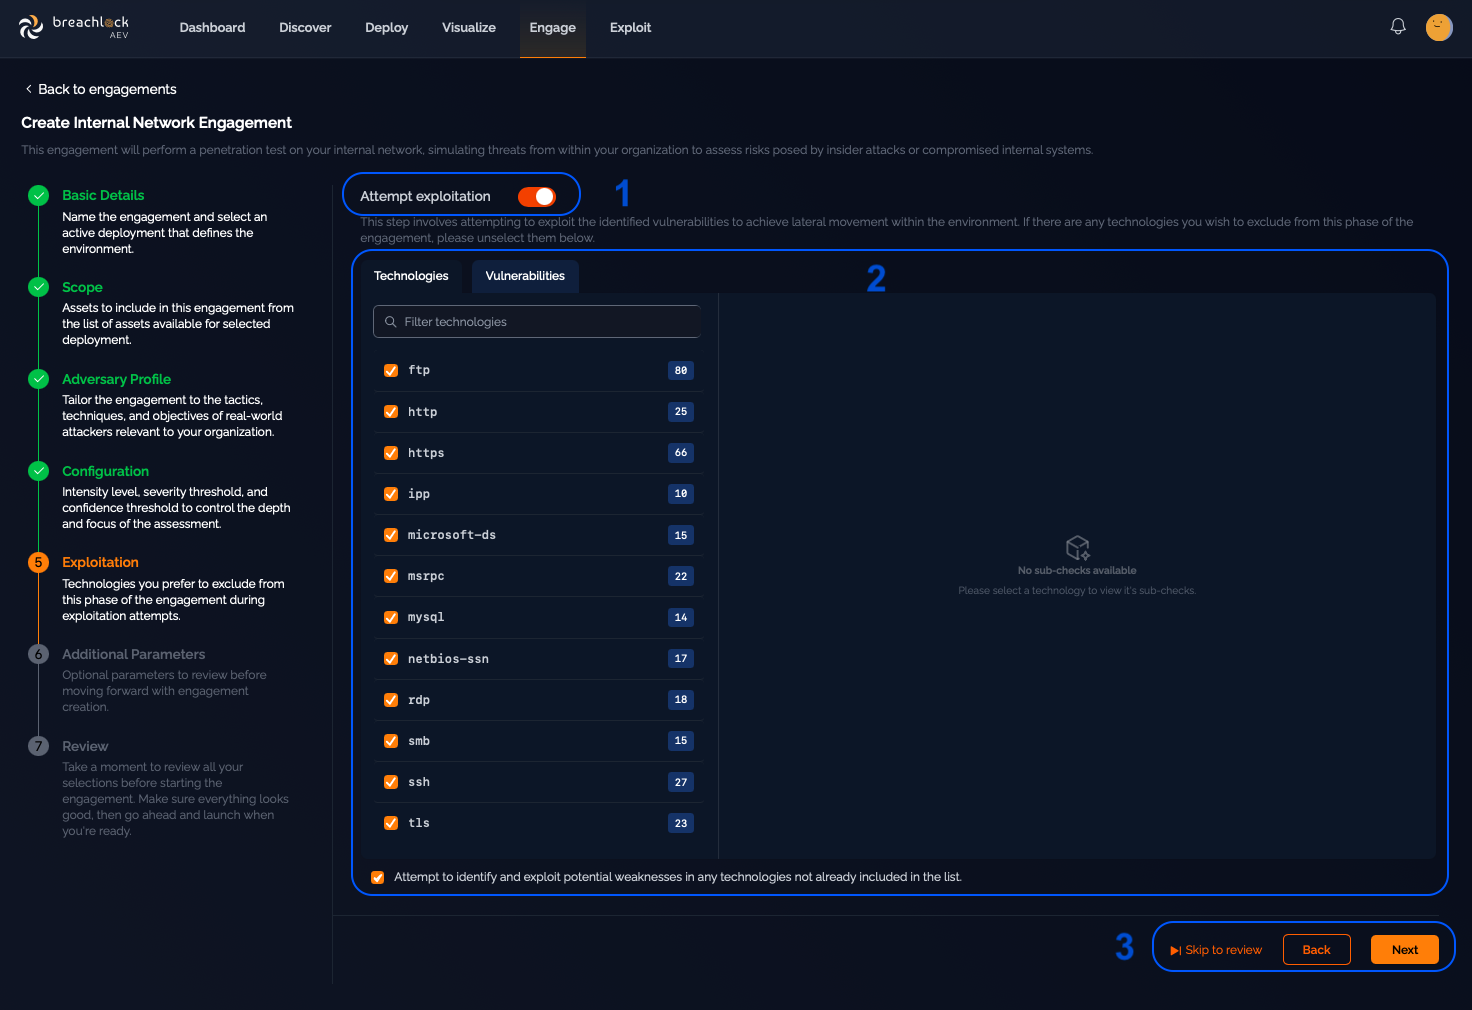Viewport: 1472px width, 1010px height.
Task: Click the Next button
Action: (1405, 950)
